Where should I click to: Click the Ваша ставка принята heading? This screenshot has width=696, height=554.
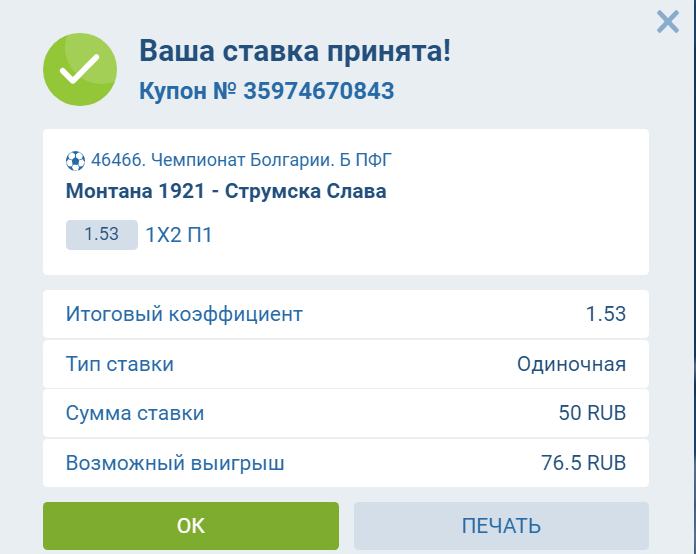click(294, 51)
